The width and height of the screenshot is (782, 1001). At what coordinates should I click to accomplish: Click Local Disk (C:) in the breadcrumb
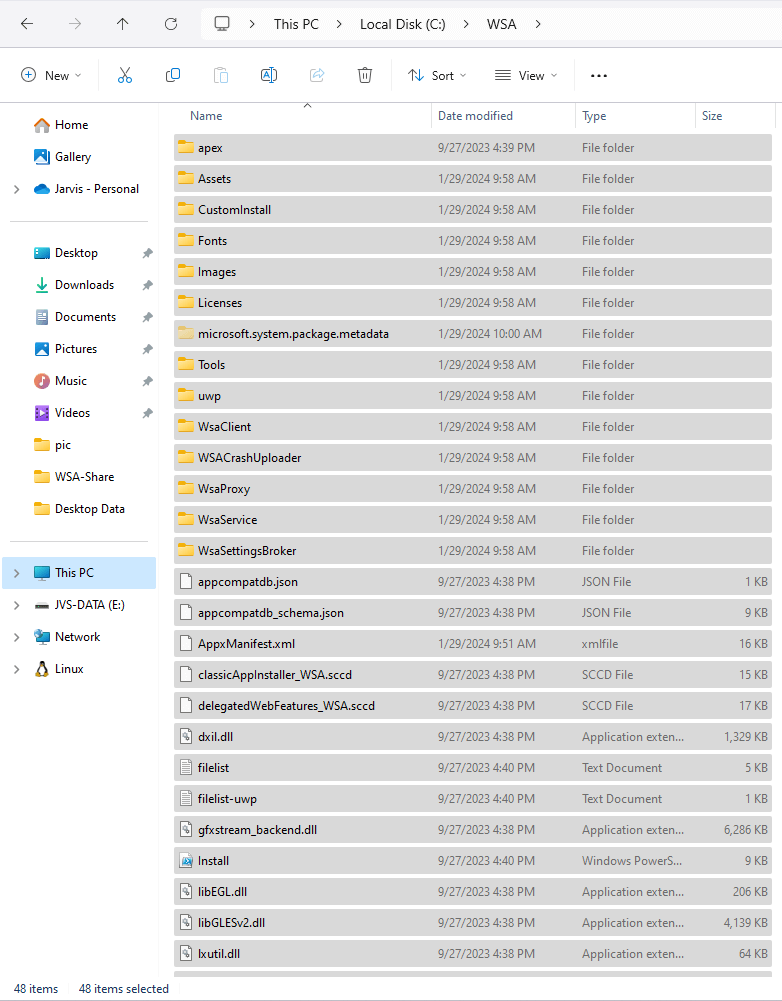click(x=403, y=24)
